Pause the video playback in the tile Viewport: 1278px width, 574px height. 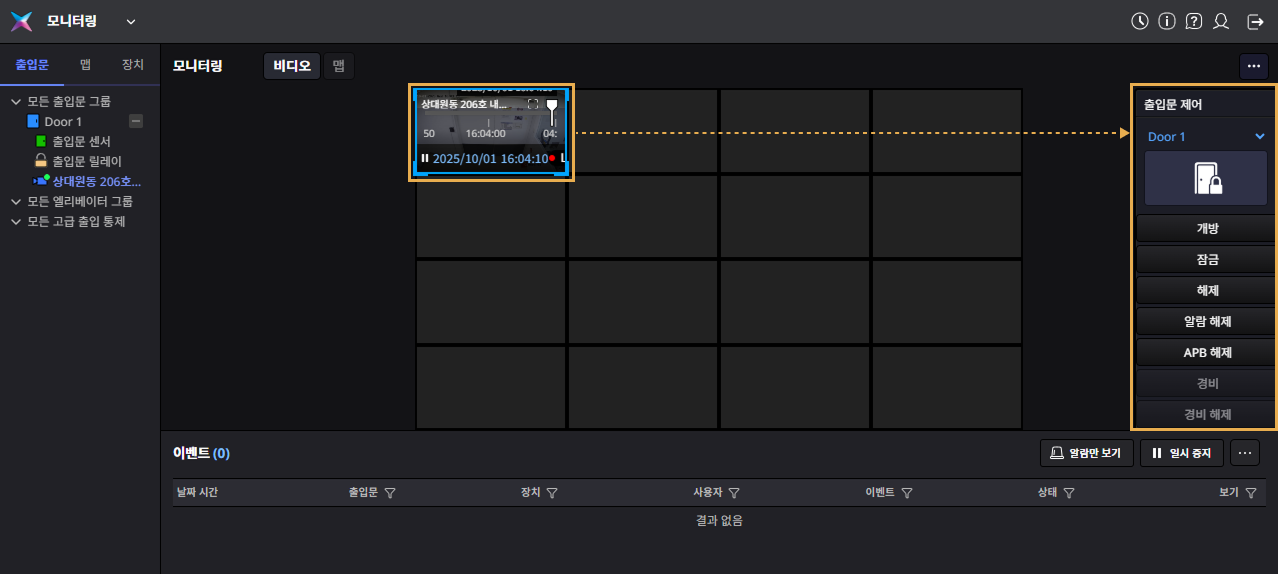tap(425, 158)
